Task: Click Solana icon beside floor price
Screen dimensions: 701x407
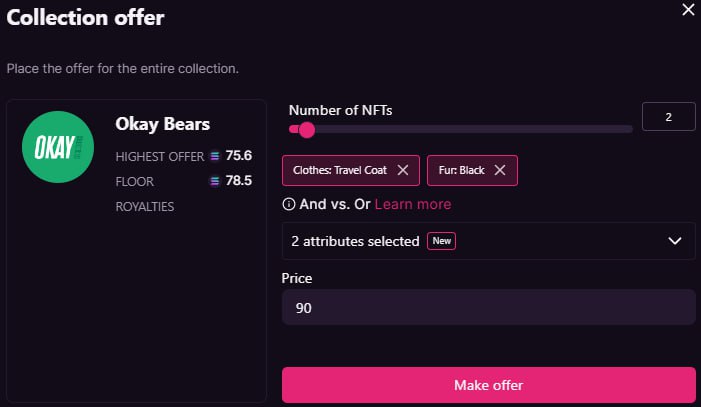Action: [214, 181]
